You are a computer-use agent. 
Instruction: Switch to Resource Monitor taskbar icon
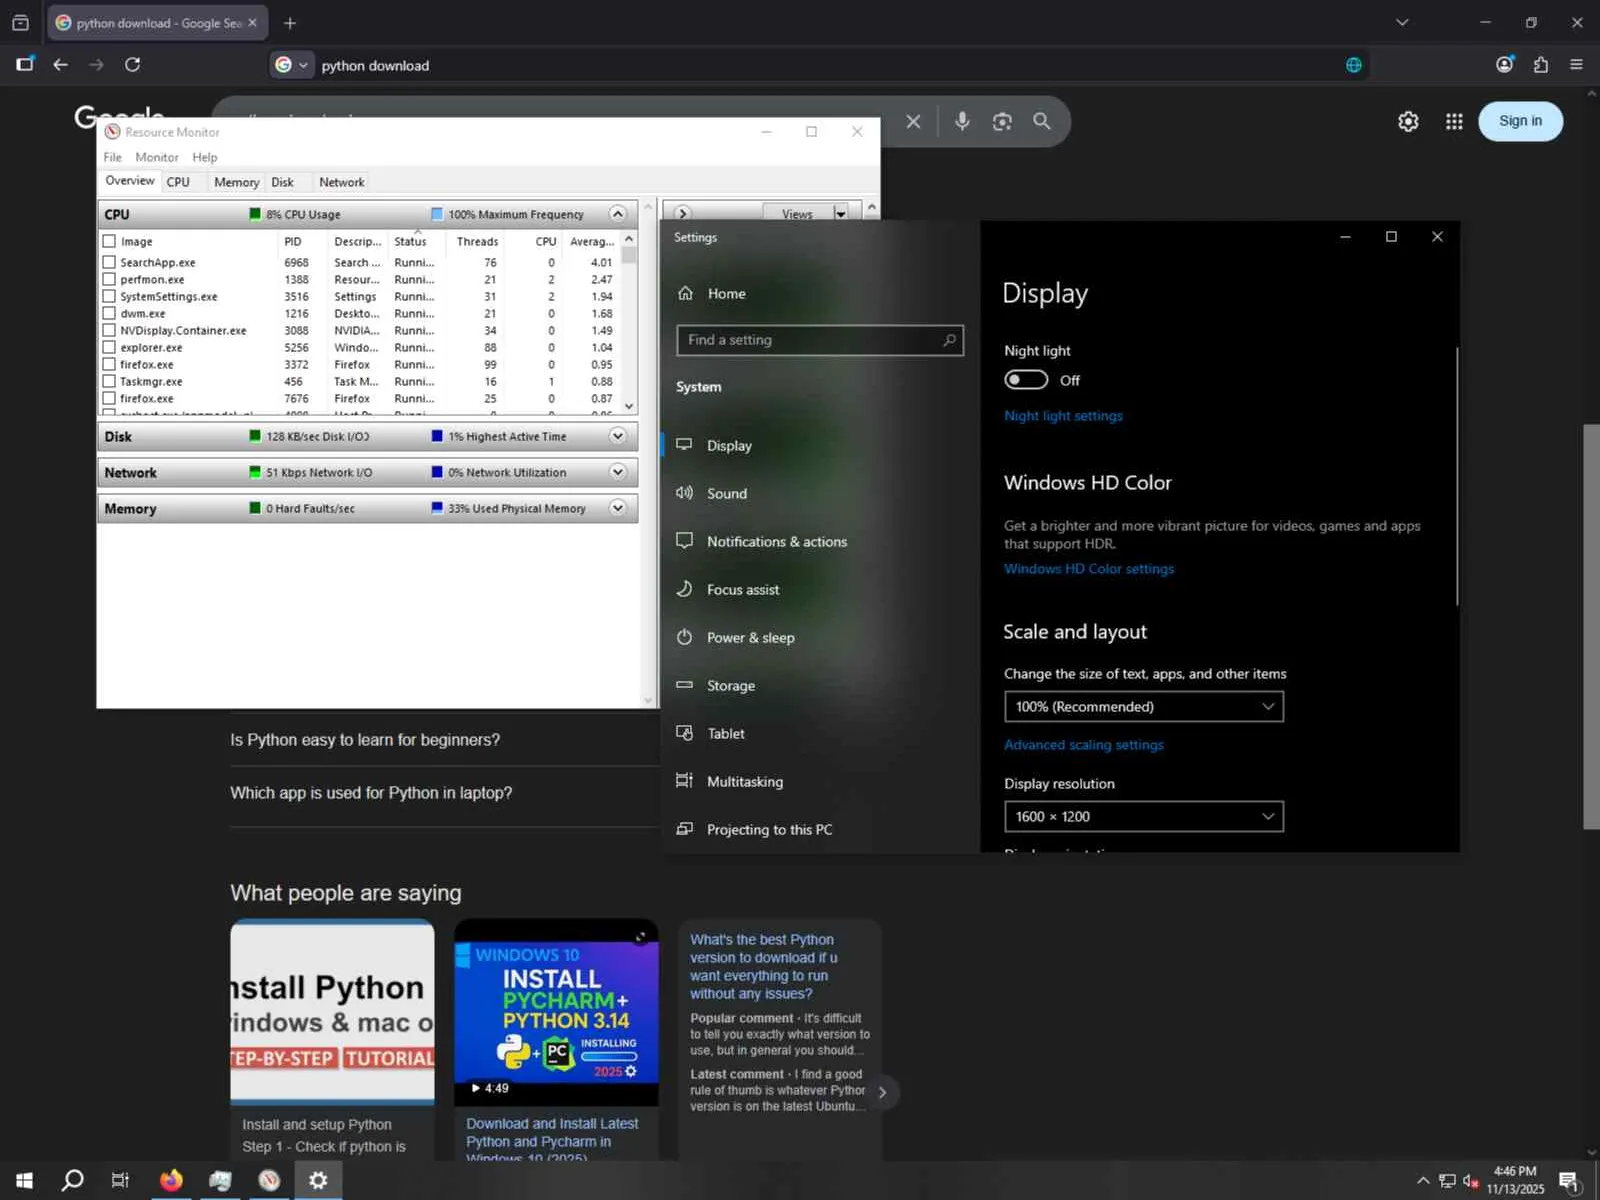tap(269, 1180)
